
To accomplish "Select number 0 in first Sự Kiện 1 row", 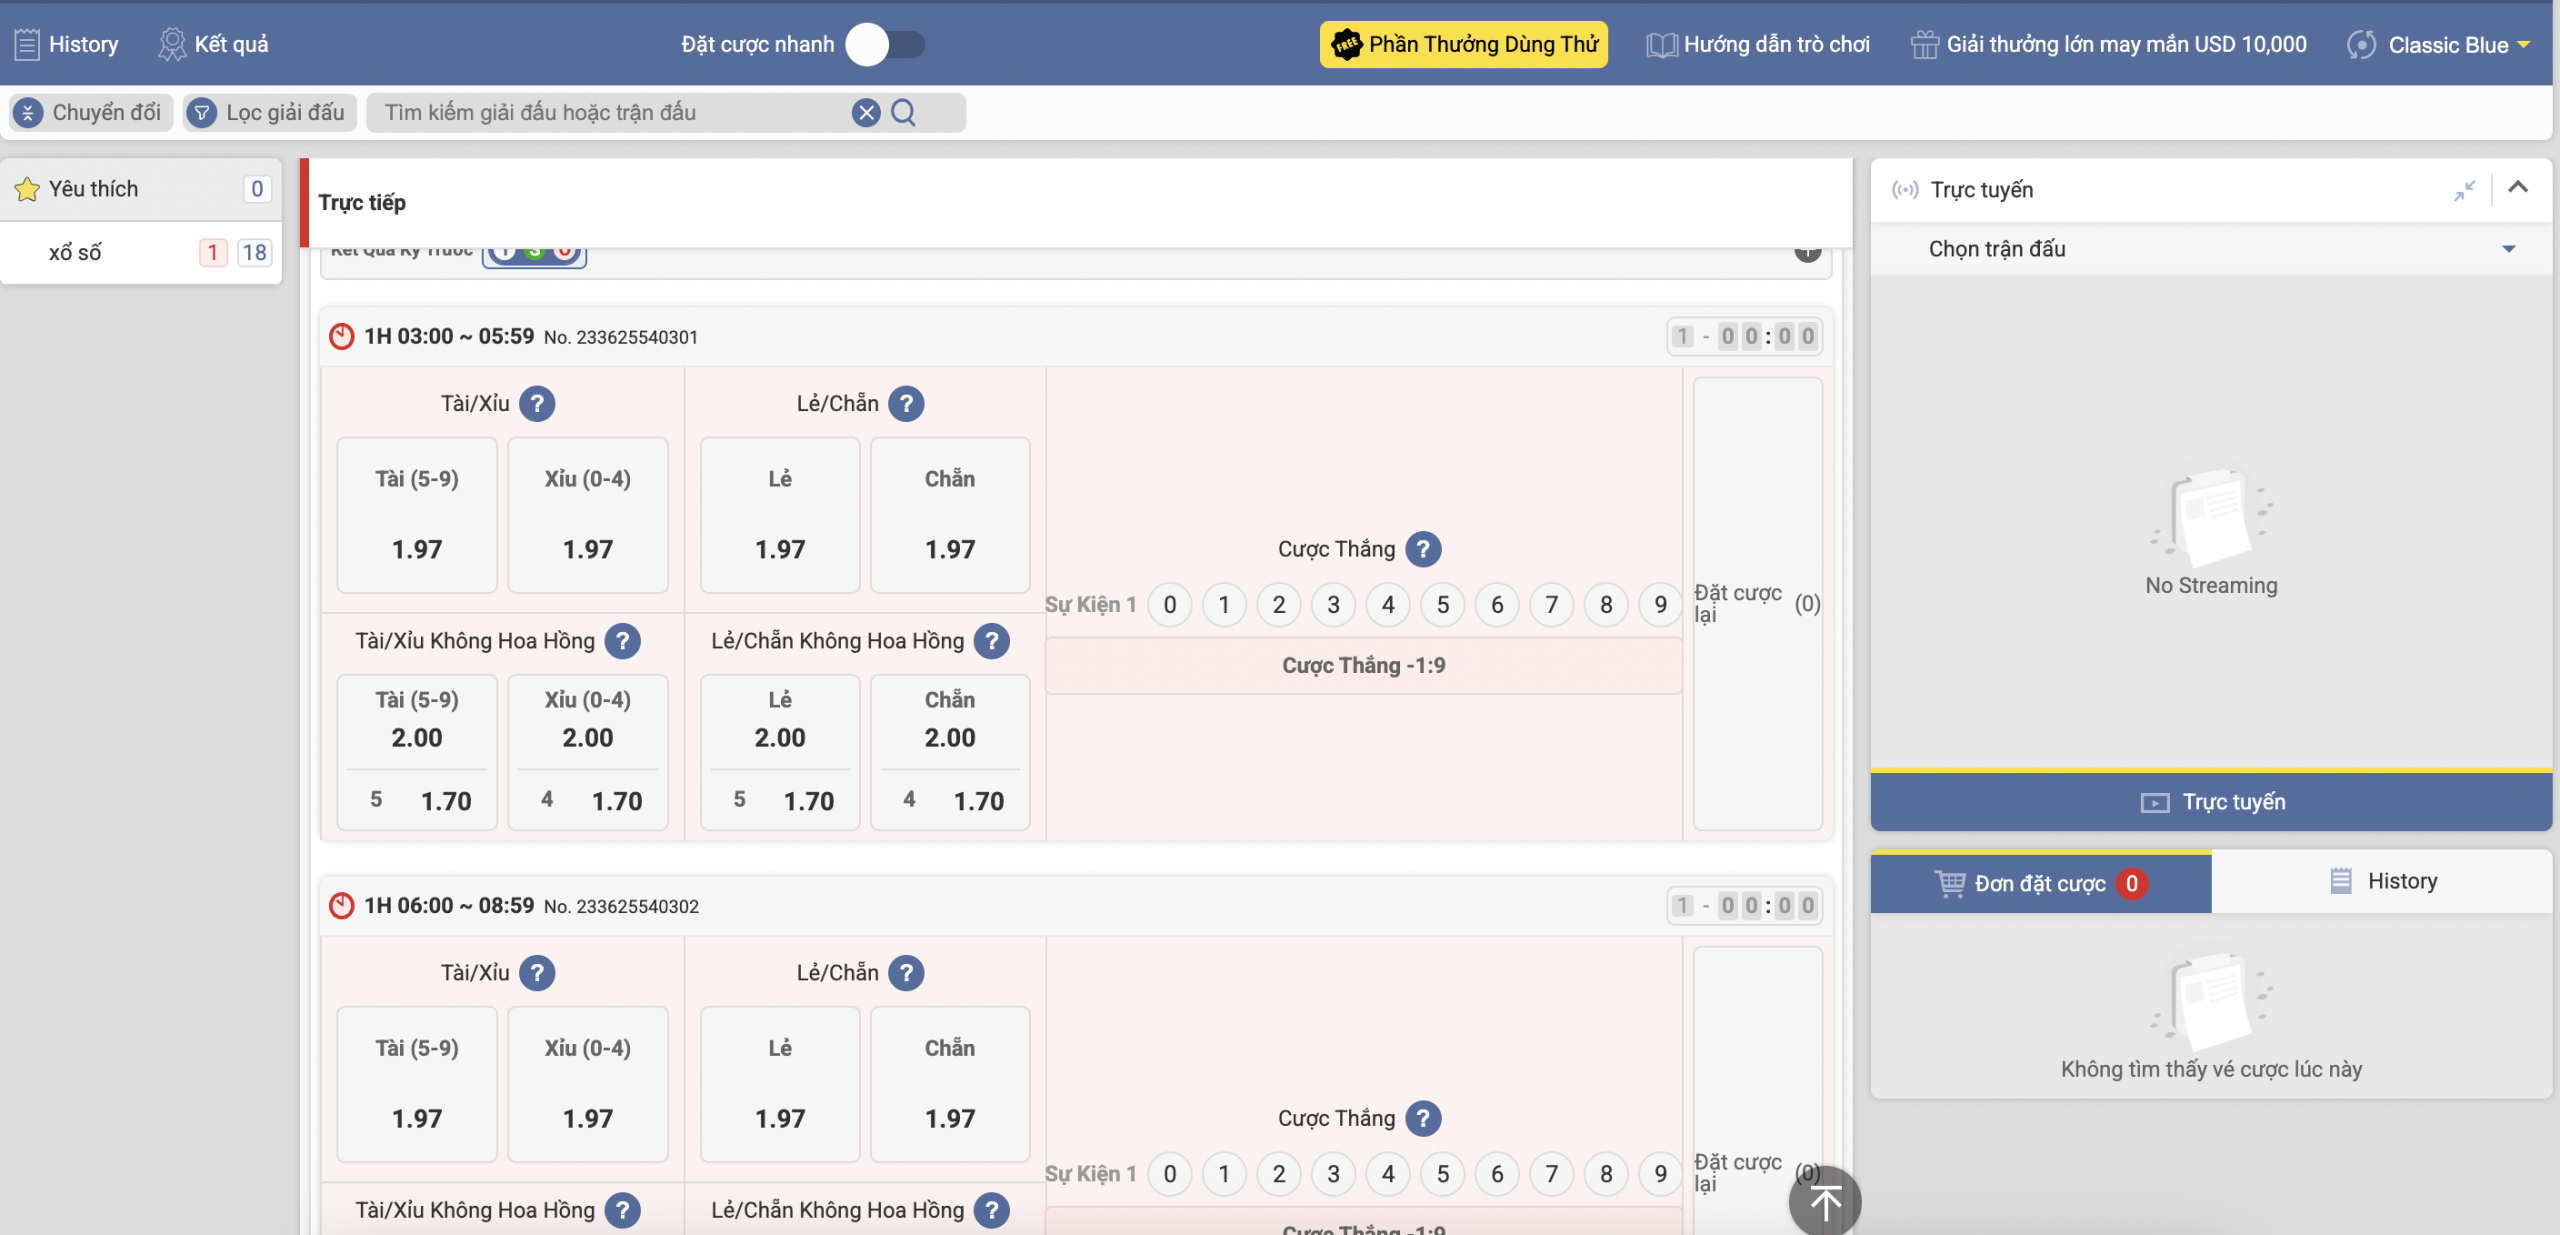I will [x=1169, y=604].
